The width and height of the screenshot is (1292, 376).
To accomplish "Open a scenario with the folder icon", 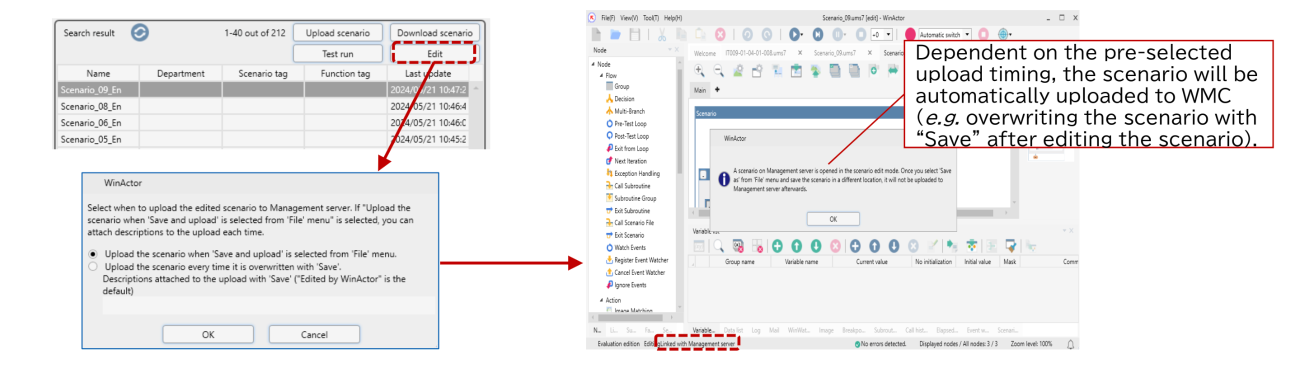I will (x=615, y=34).
